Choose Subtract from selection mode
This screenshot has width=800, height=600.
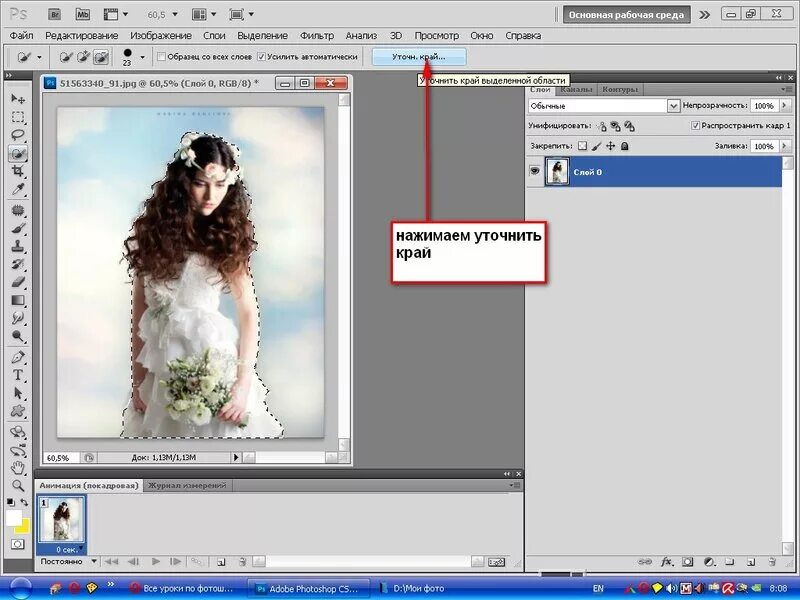[101, 57]
